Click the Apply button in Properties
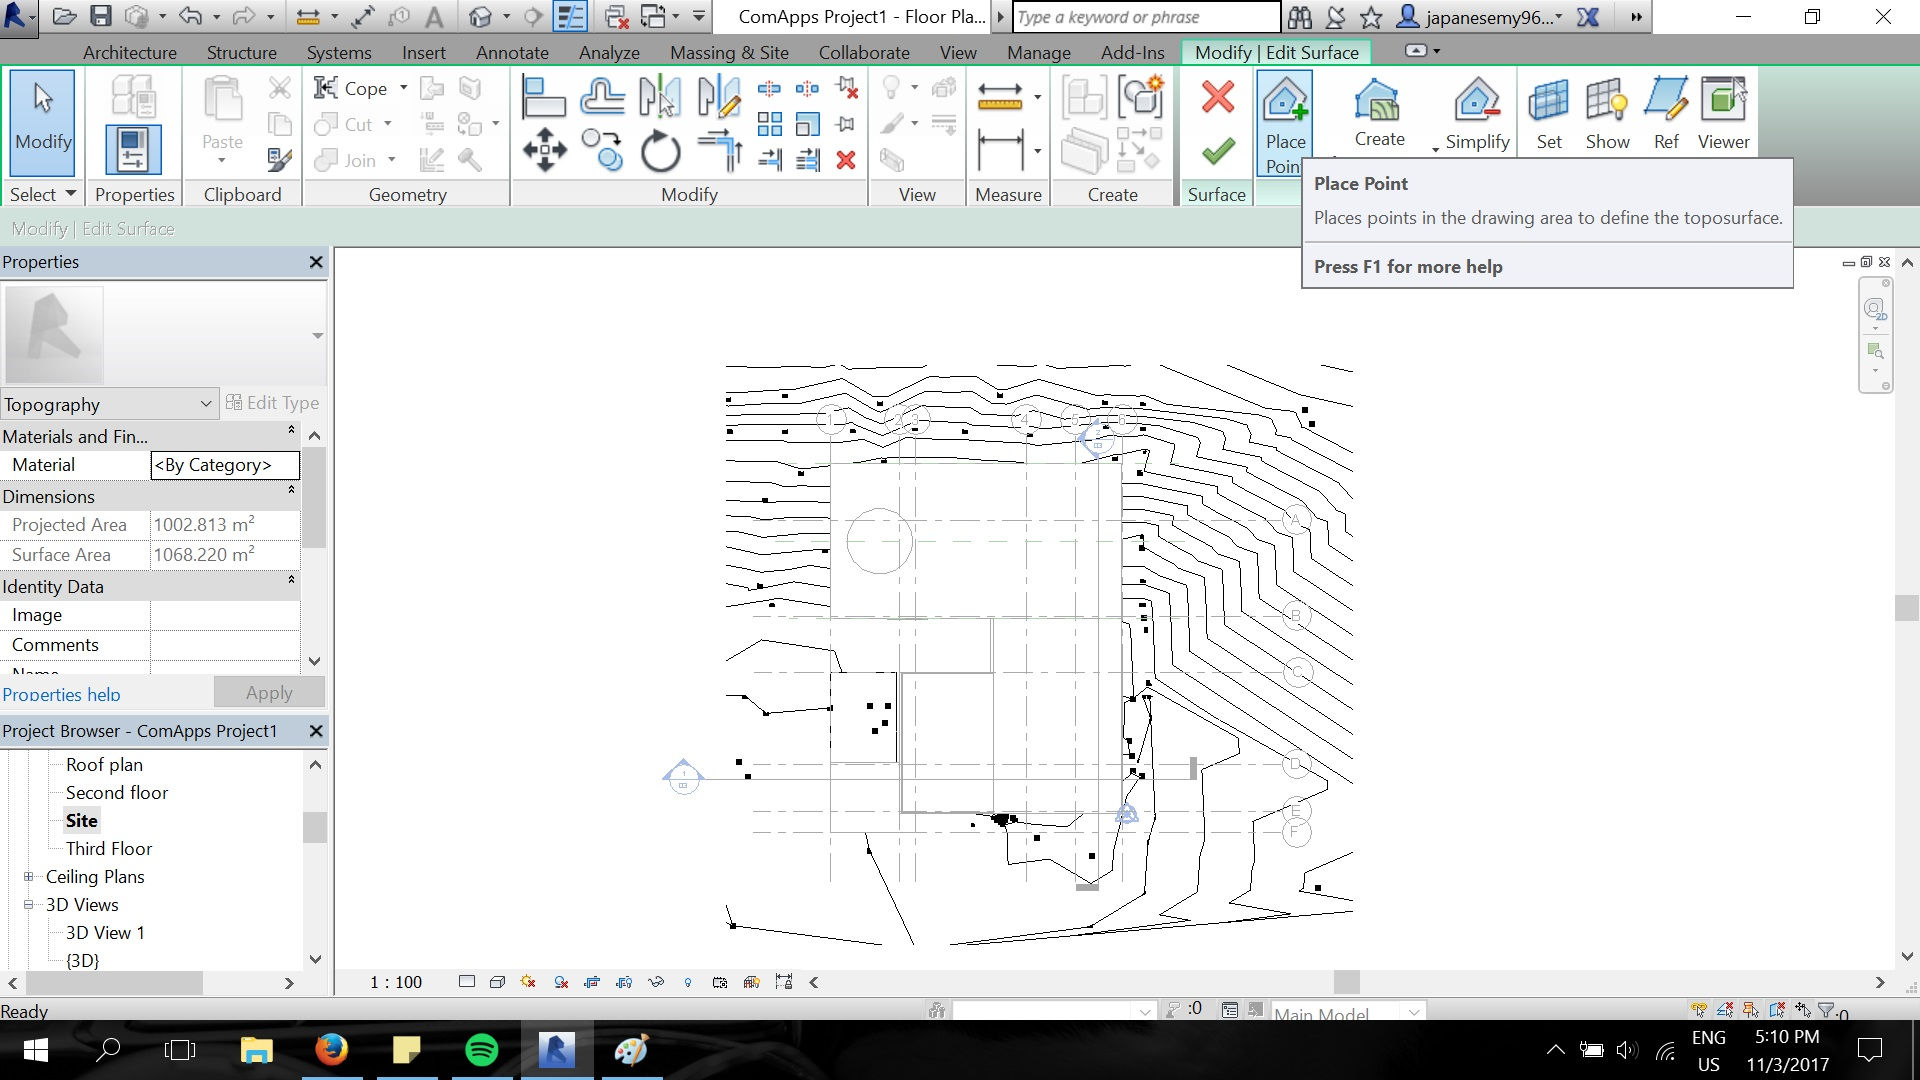This screenshot has height=1080, width=1920. click(x=269, y=692)
